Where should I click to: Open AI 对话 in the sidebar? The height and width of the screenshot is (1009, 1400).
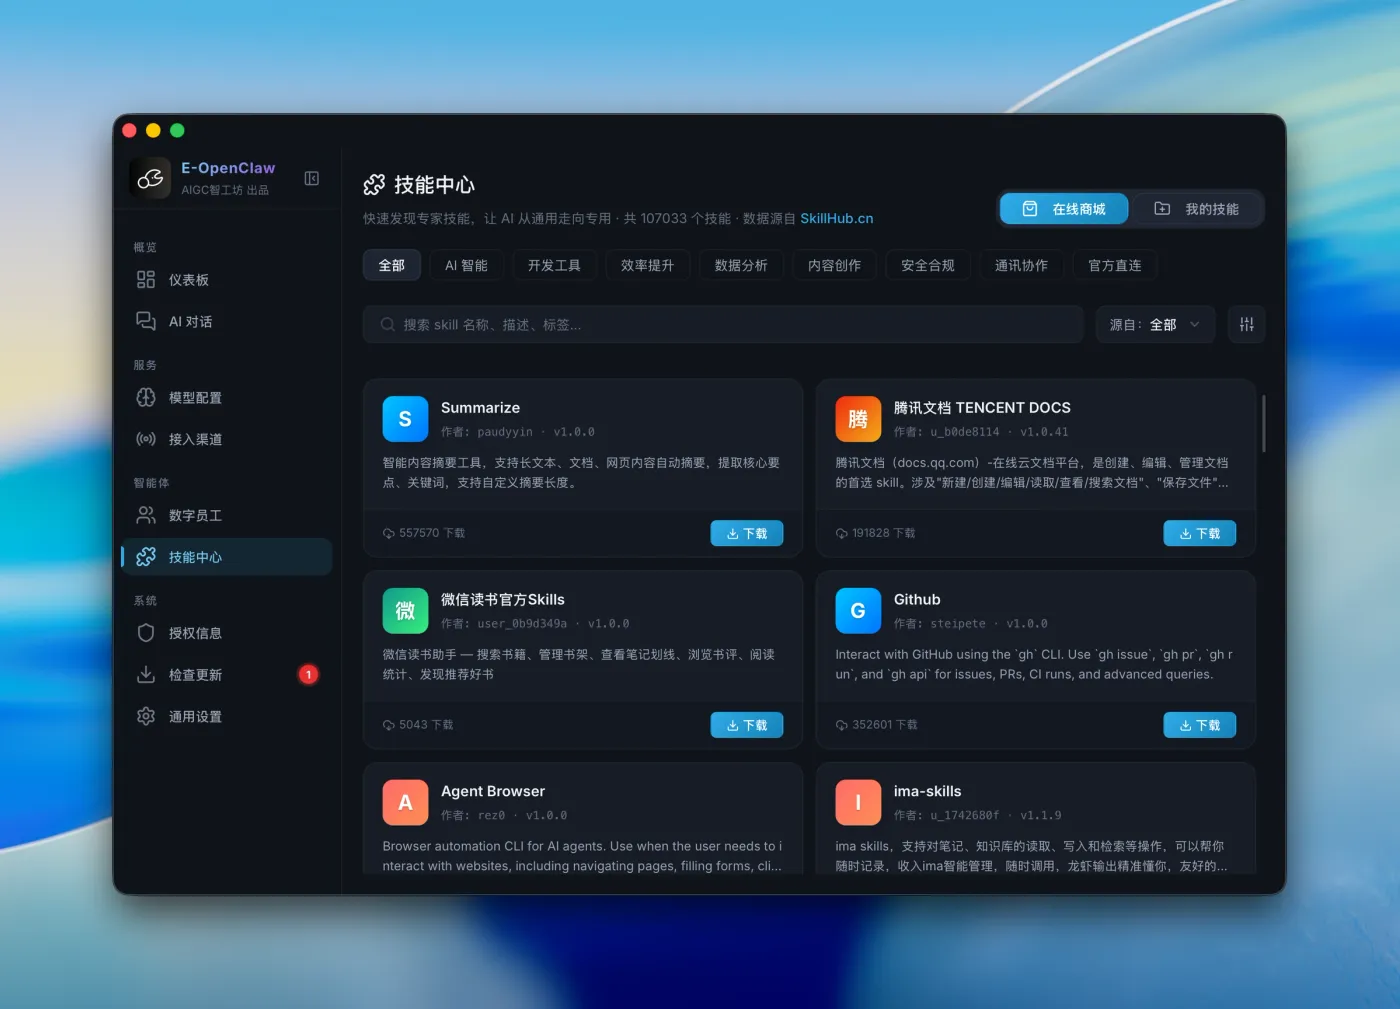click(x=227, y=321)
